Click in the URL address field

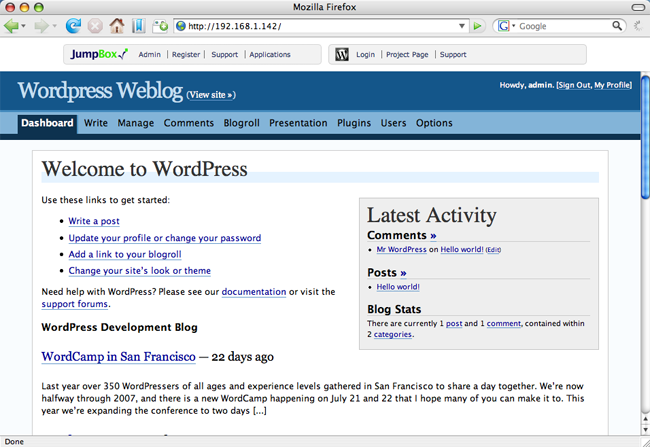point(321,26)
